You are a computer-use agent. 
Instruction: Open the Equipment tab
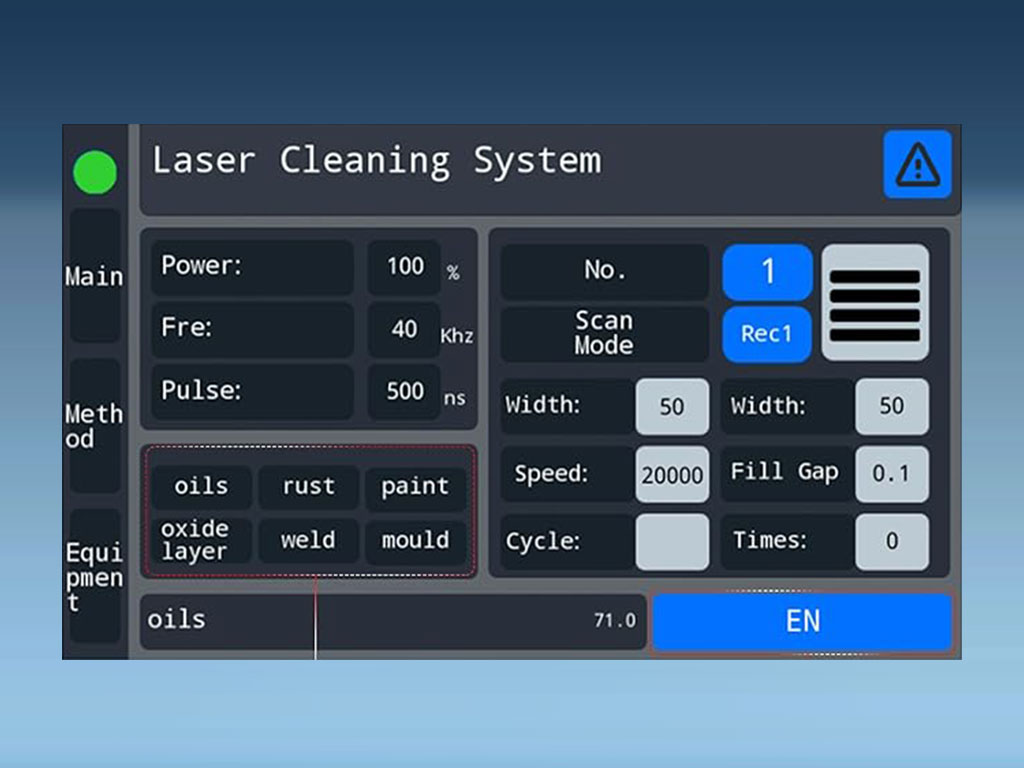(95, 576)
